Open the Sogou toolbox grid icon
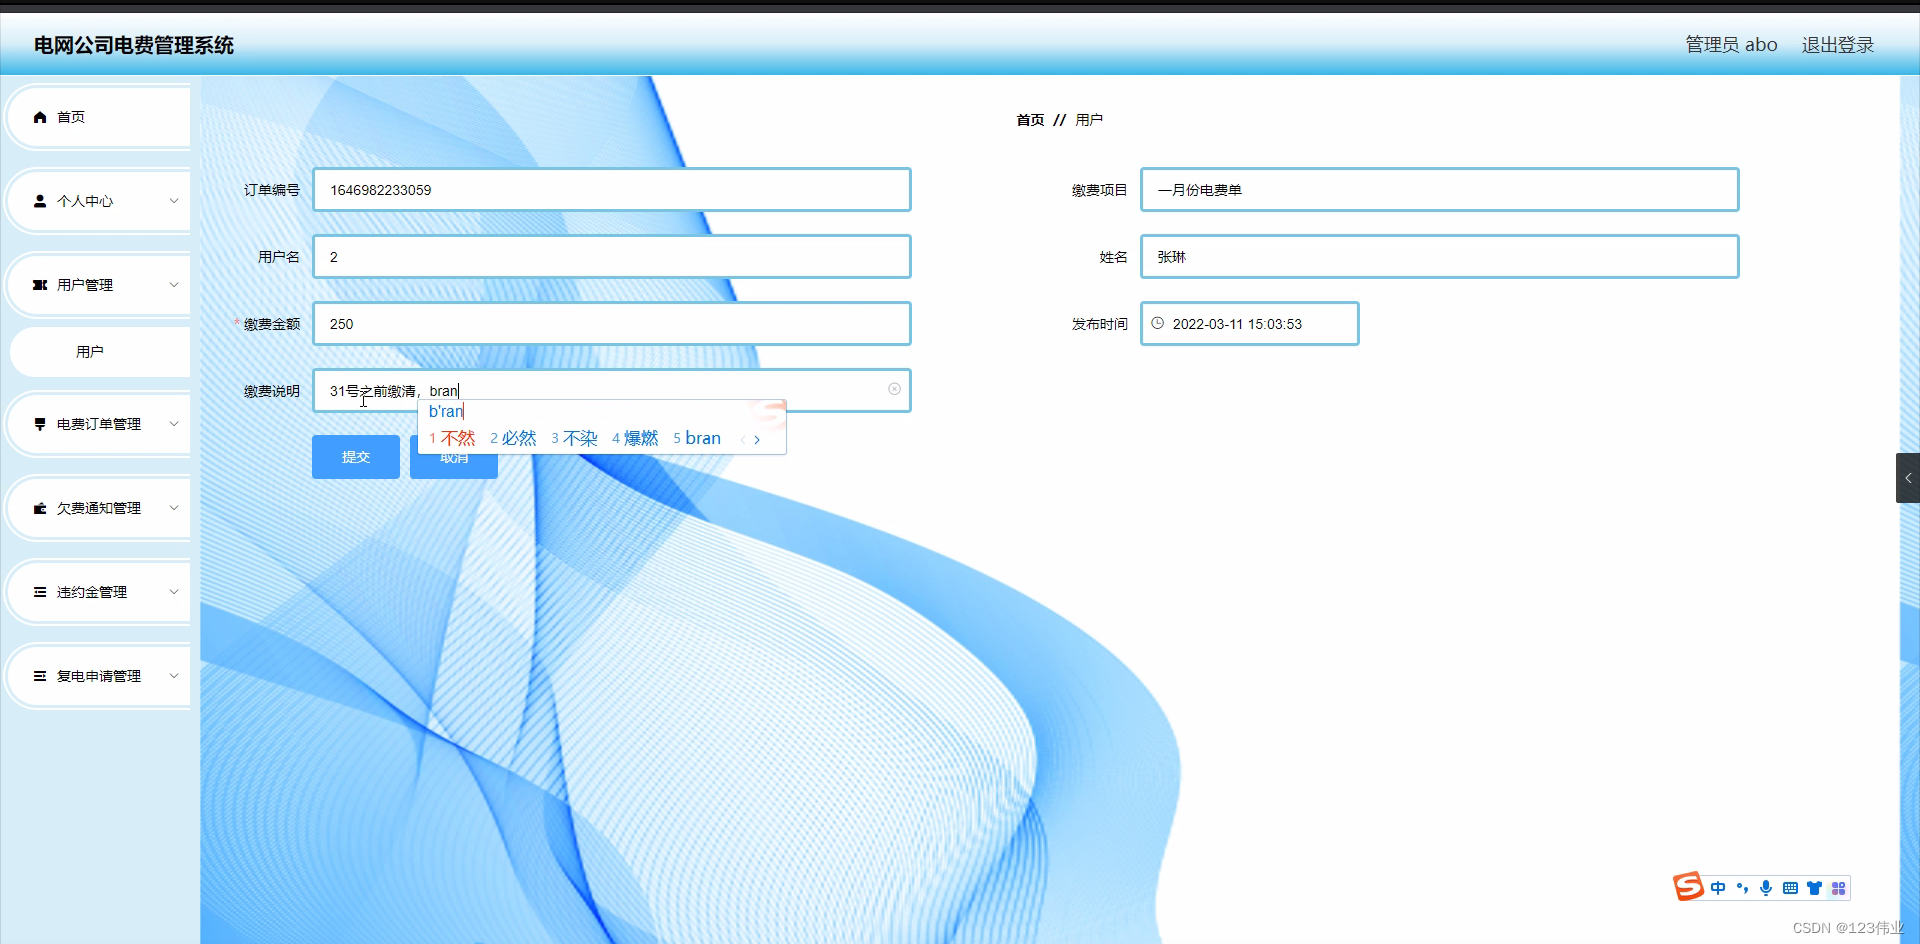This screenshot has width=1920, height=944. [1840, 888]
